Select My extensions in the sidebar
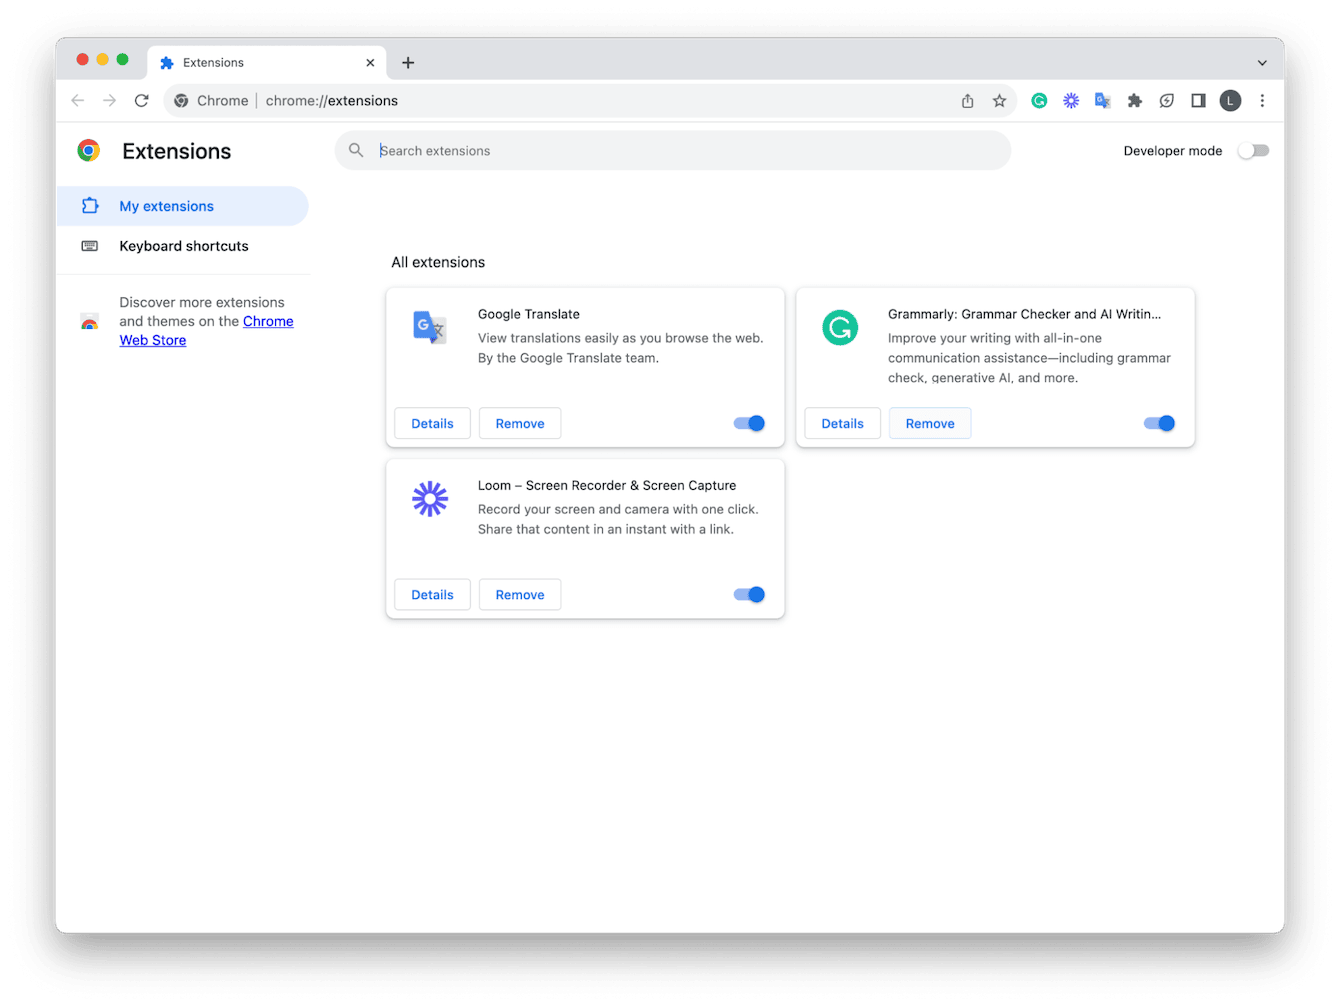 (182, 206)
